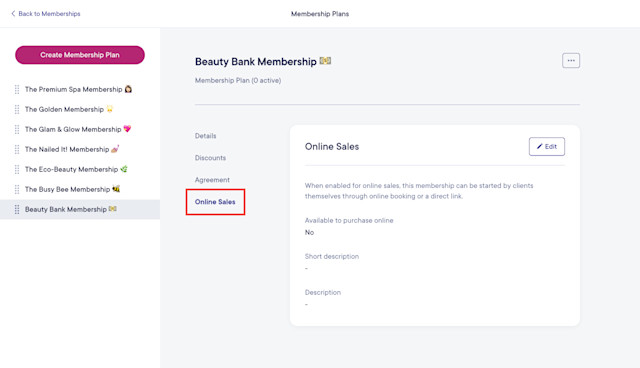Image resolution: width=640 pixels, height=368 pixels.
Task: Select the Agreement tab
Action: [212, 180]
